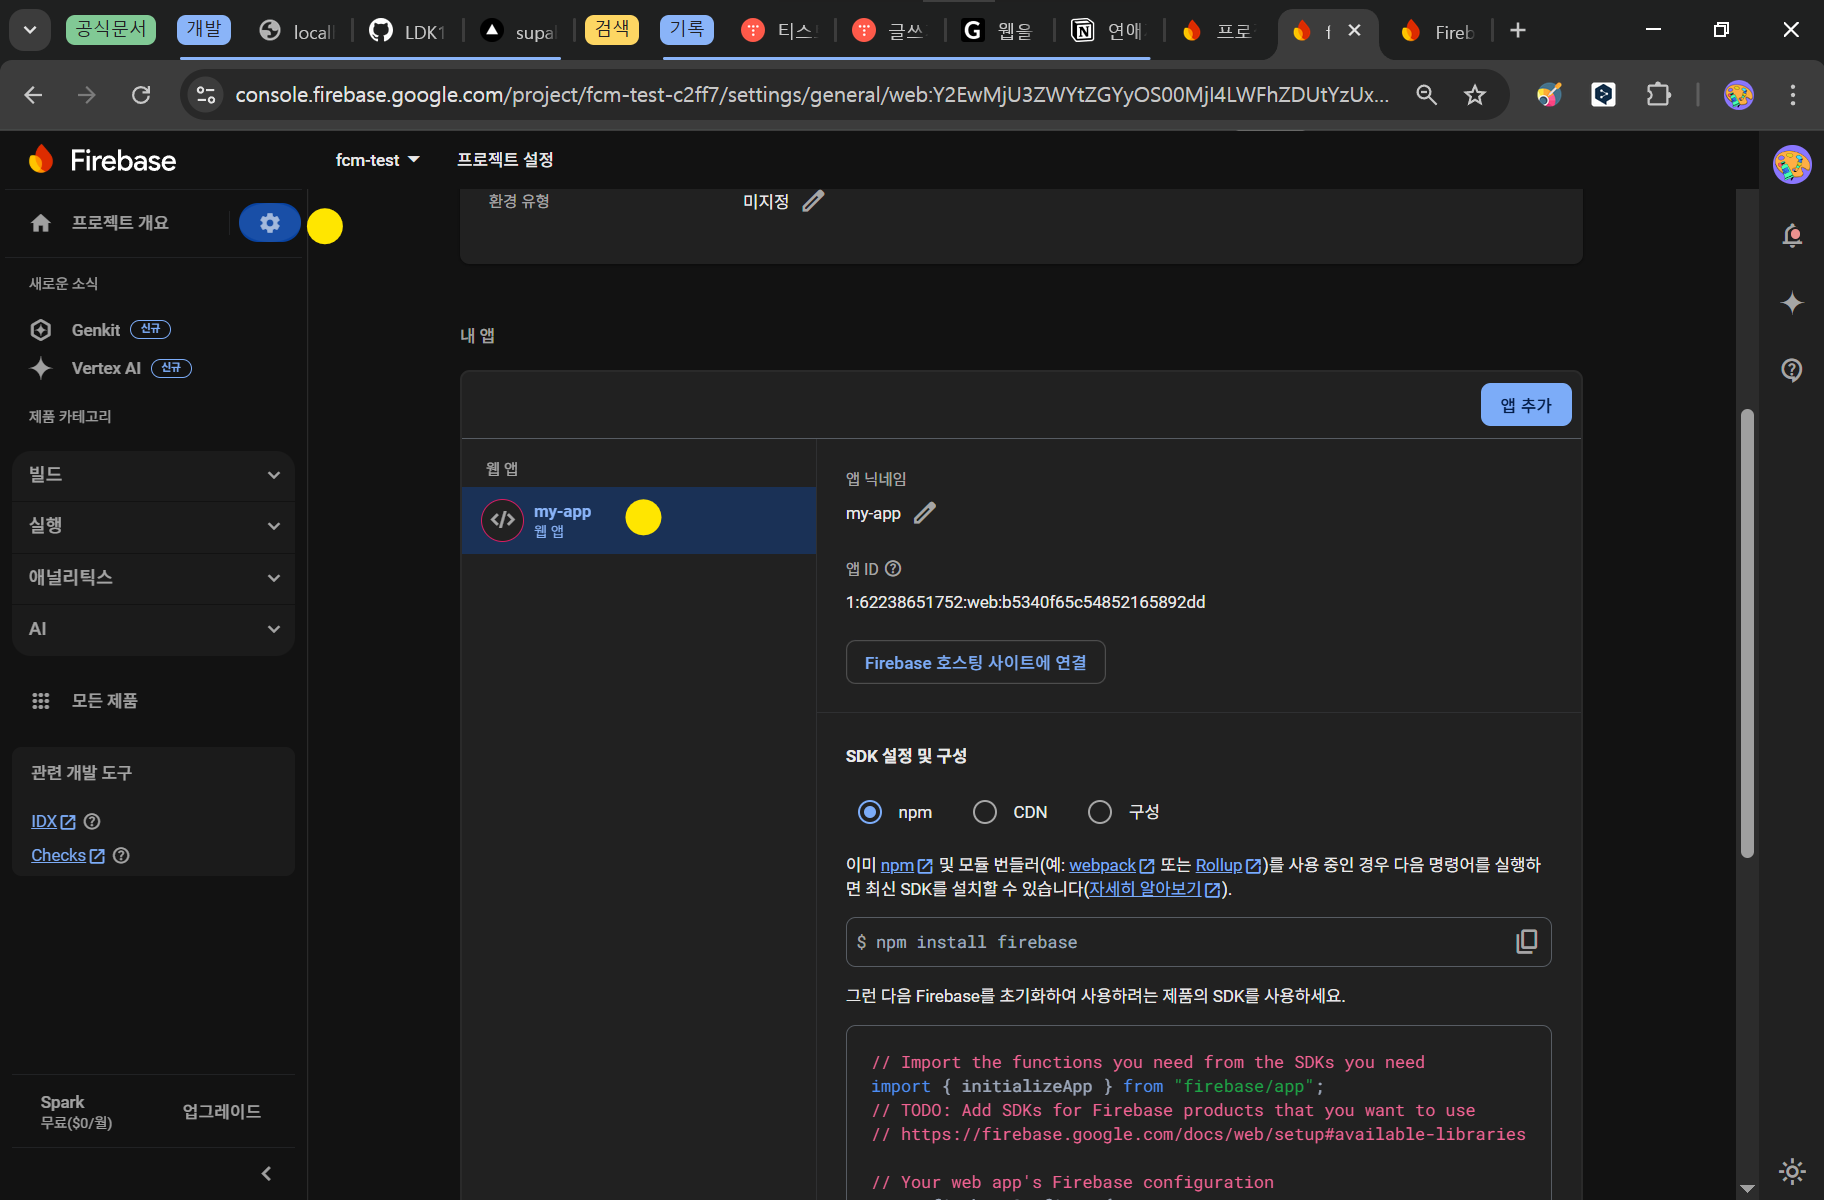Click the zoom magnifier icon in address bar
The width and height of the screenshot is (1824, 1200).
pyautogui.click(x=1427, y=95)
